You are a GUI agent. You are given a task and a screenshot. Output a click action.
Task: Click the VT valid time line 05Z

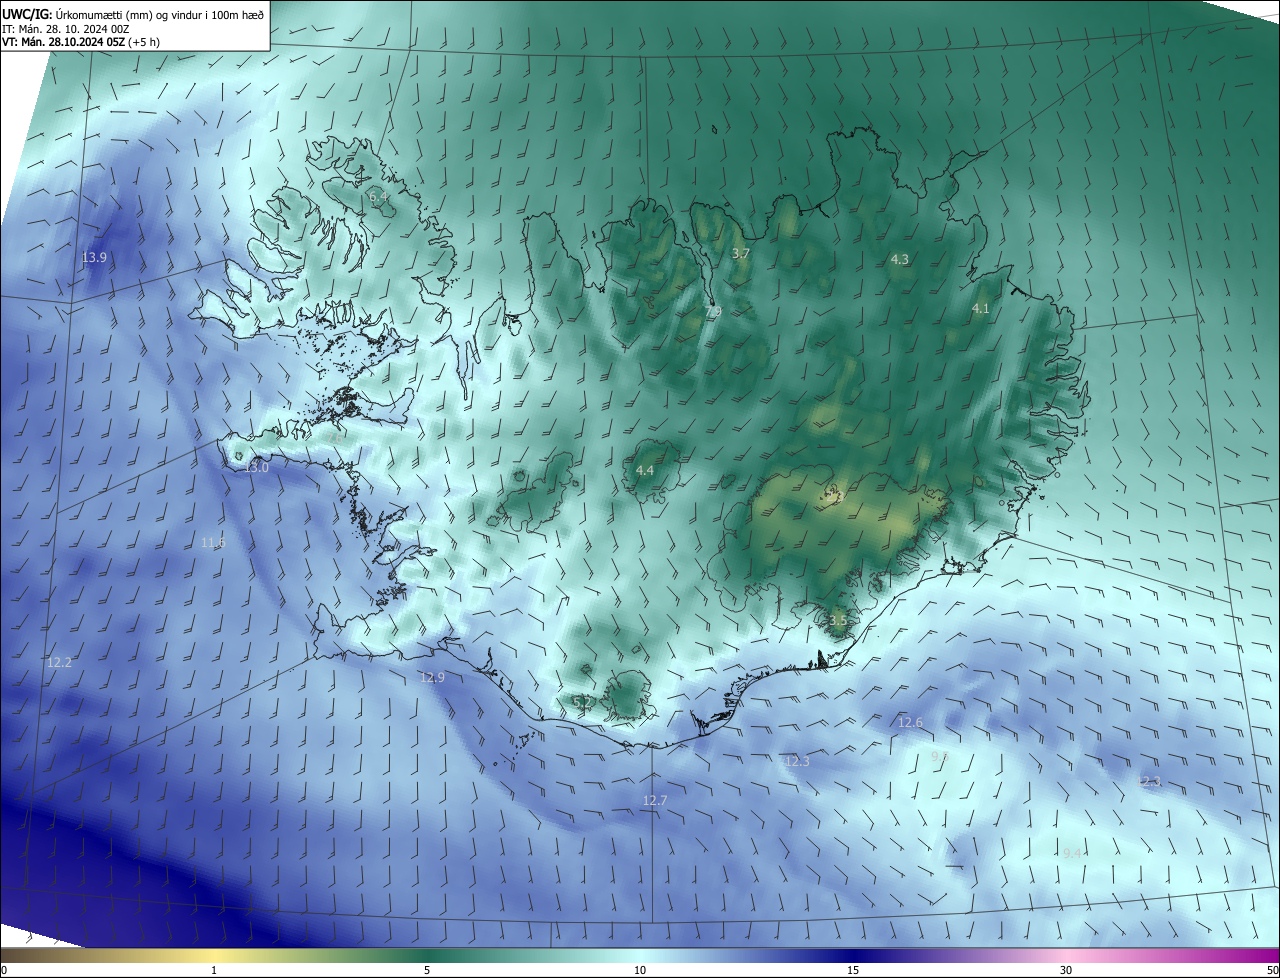81,42
